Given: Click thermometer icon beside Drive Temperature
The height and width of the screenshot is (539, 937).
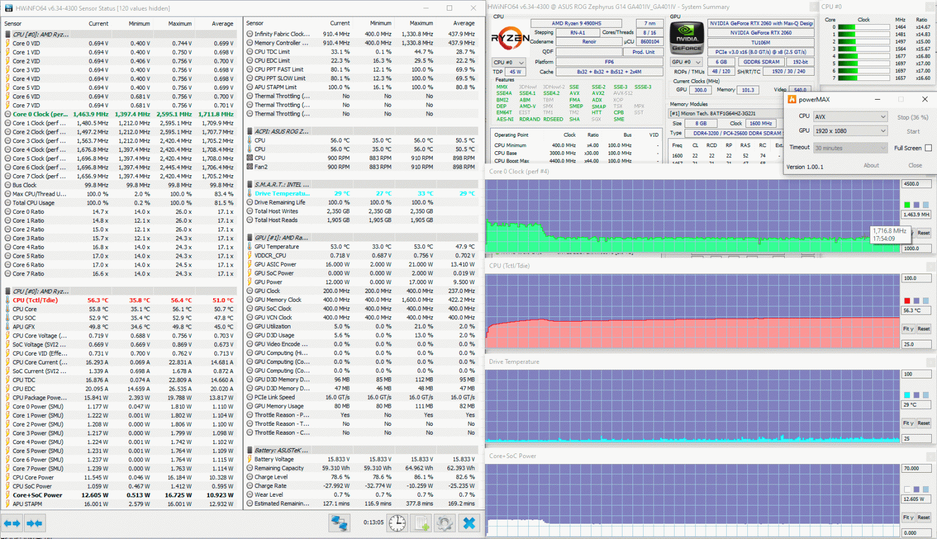Looking at the screenshot, I should point(250,194).
